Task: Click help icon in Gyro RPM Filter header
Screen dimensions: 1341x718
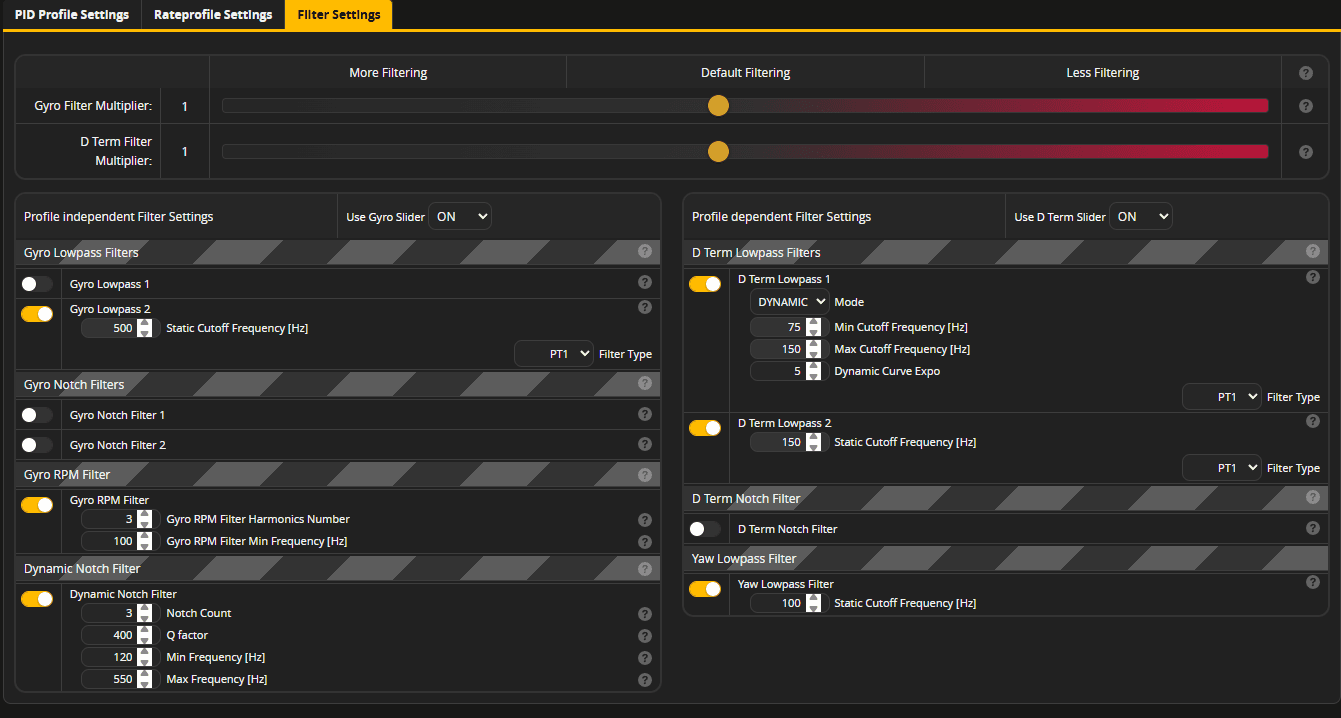Action: click(644, 475)
